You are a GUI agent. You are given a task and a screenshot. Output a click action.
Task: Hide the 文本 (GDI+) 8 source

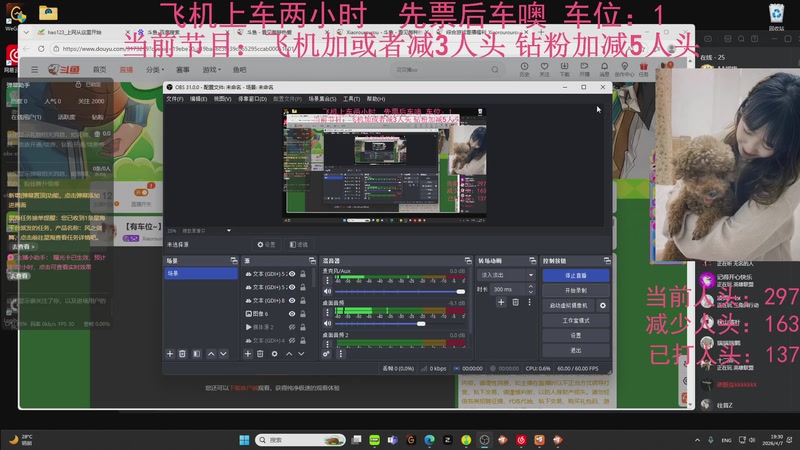(292, 301)
